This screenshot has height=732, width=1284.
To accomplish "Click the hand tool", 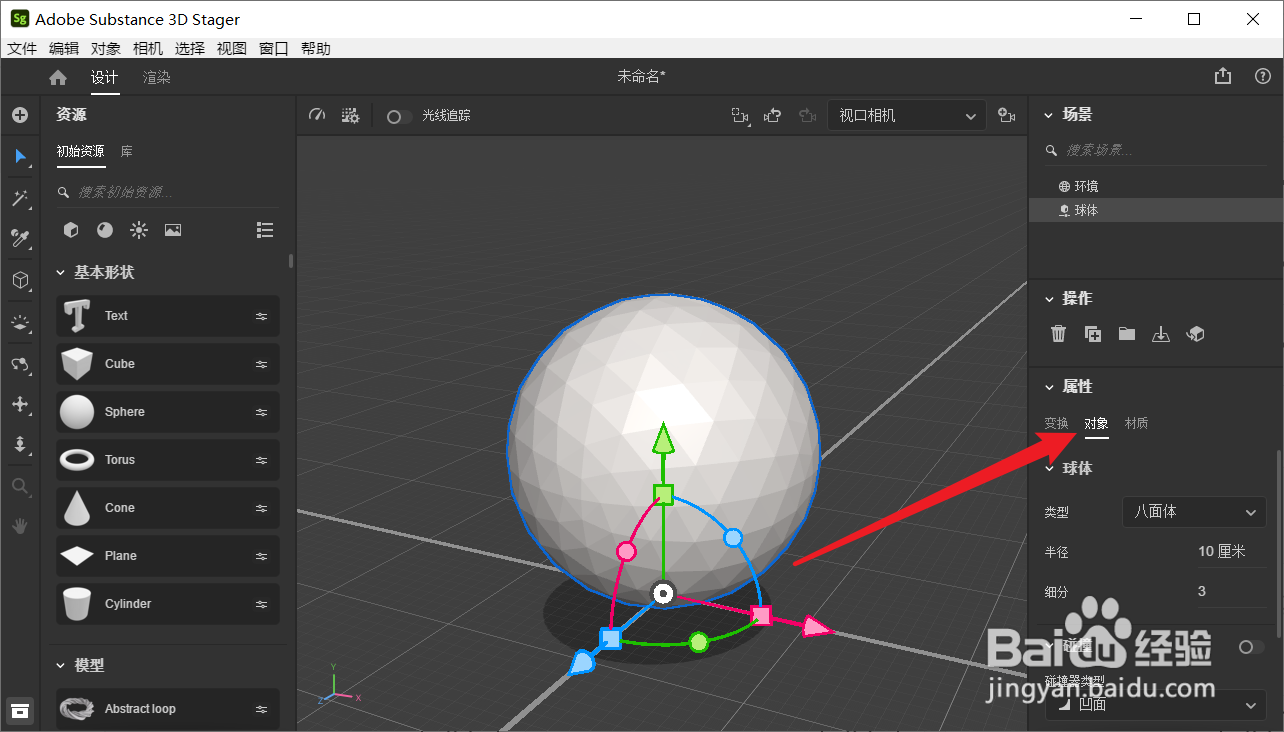I will click(20, 525).
